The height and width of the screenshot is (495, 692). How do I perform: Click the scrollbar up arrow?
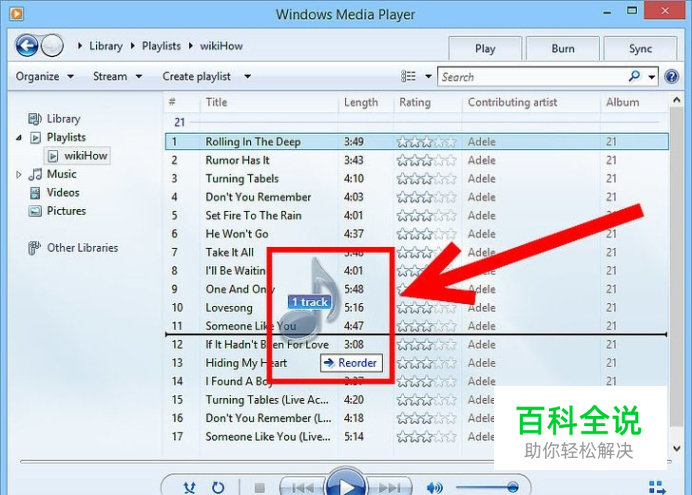(x=677, y=100)
